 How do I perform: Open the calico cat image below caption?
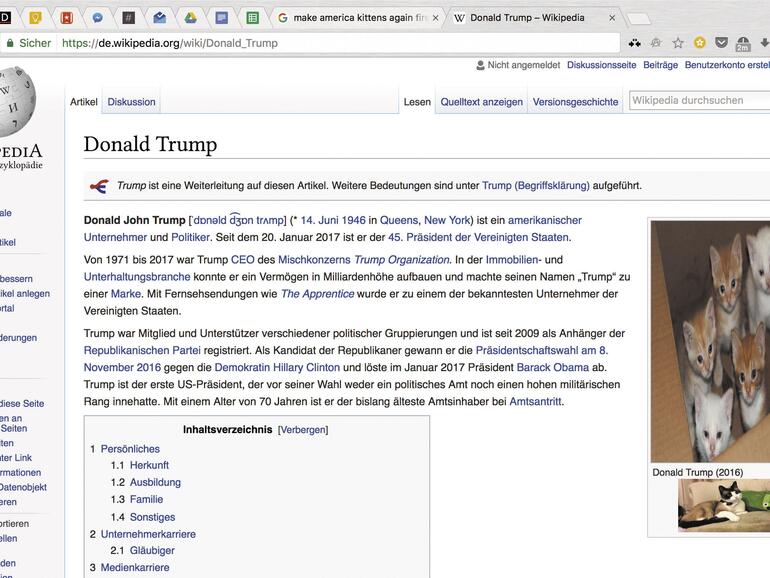pyautogui.click(x=724, y=505)
